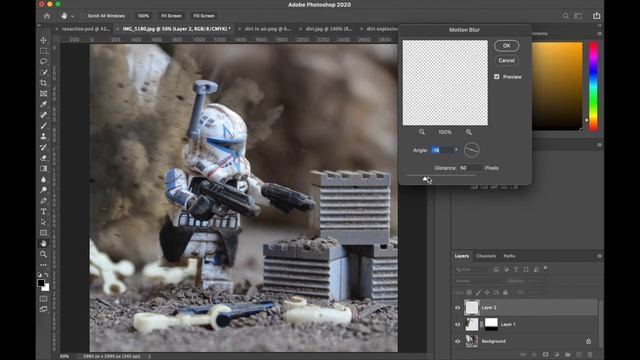Open the Hand tool preset dropdown arrow

click(x=72, y=16)
